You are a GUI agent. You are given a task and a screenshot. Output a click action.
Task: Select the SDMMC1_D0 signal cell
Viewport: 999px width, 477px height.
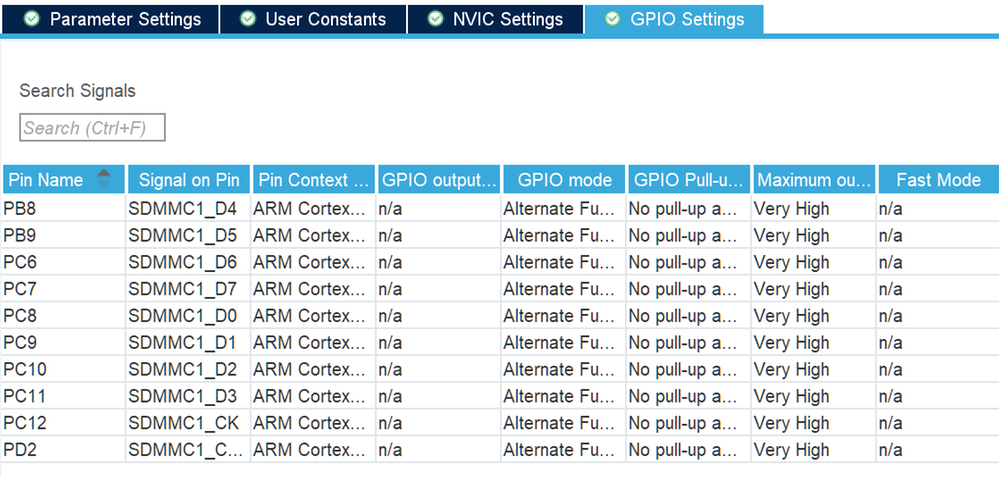tap(188, 316)
